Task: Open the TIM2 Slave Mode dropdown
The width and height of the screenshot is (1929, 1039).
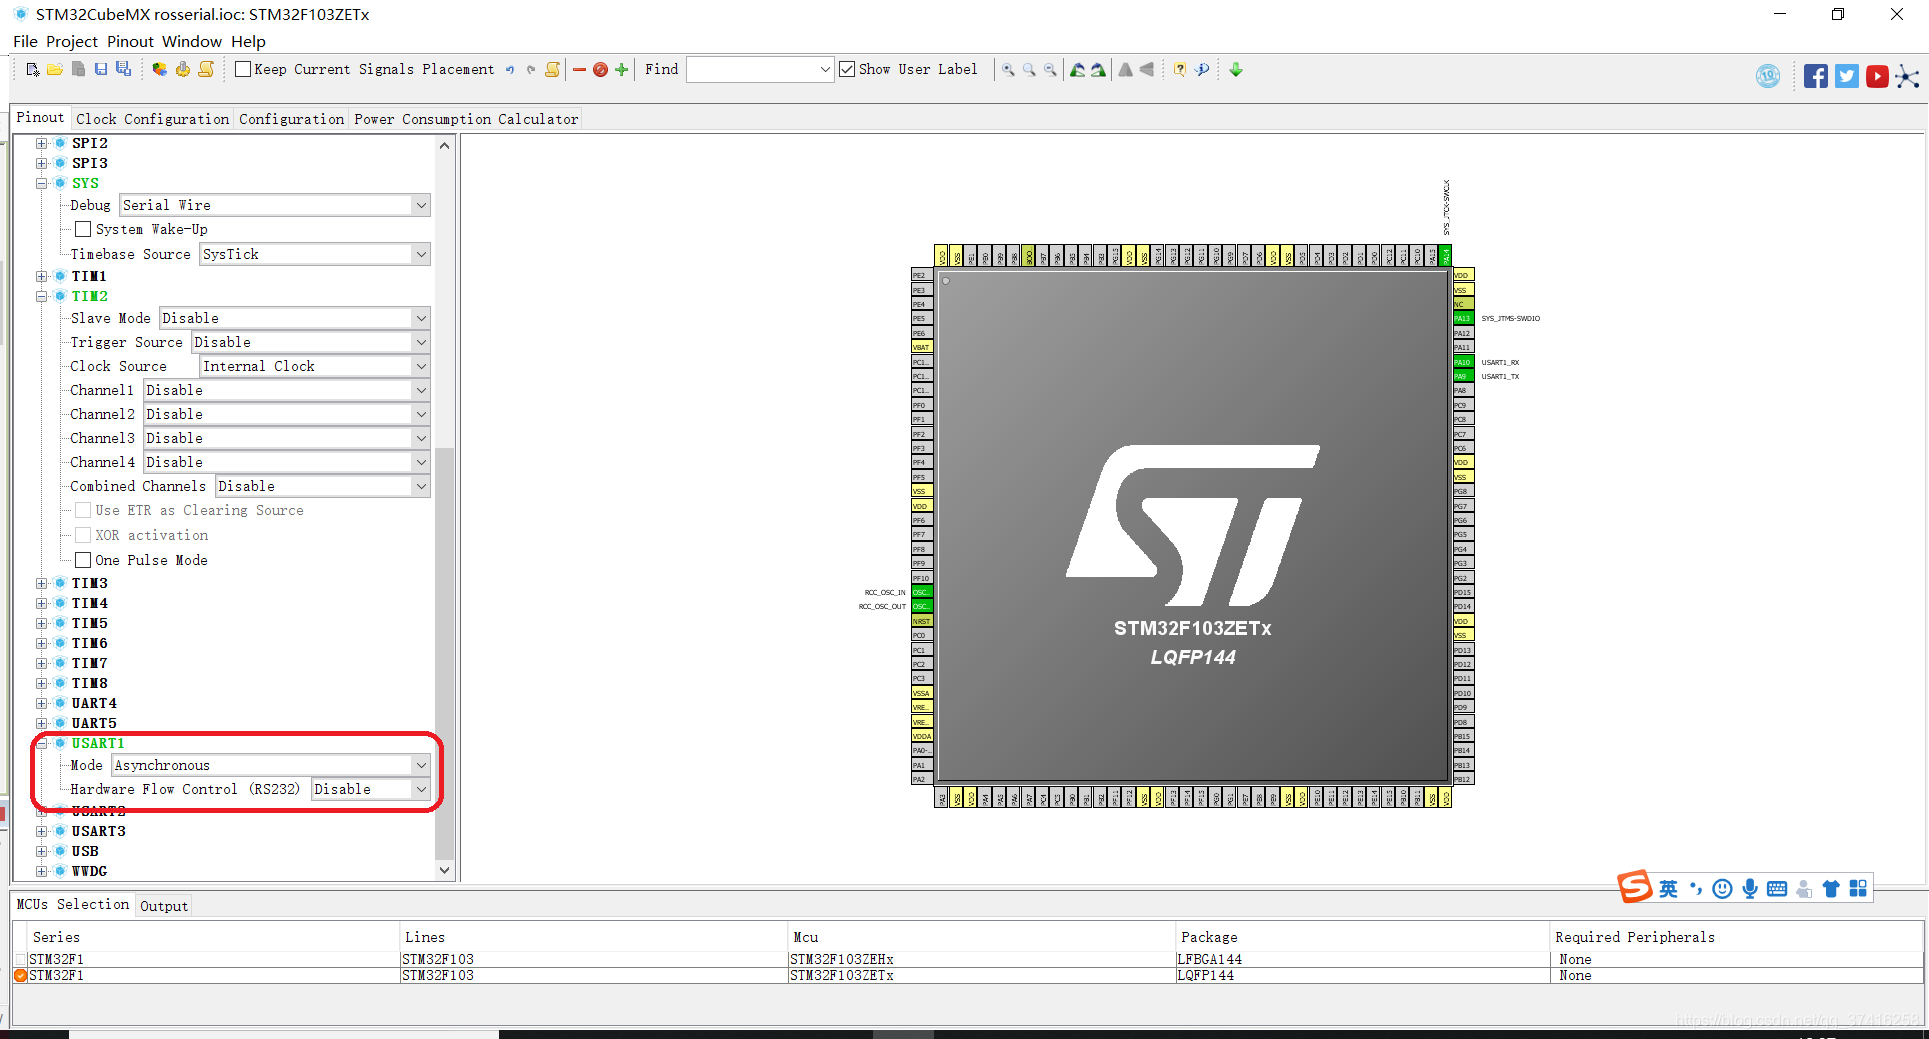Action: pos(295,318)
